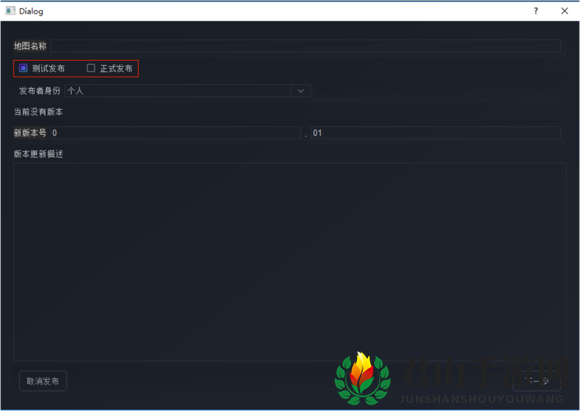
Task: Expand the 发布者身份 dropdown arrow
Action: pyautogui.click(x=301, y=91)
